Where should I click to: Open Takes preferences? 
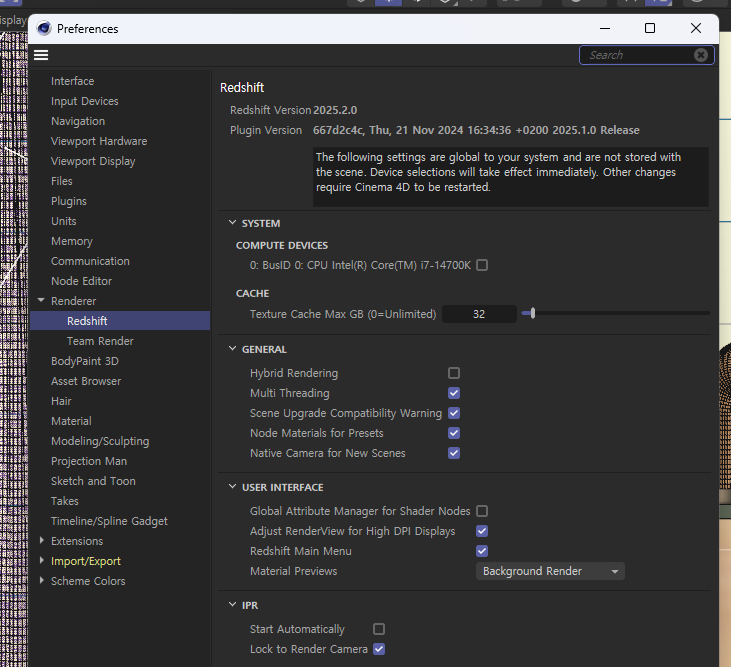(x=64, y=501)
